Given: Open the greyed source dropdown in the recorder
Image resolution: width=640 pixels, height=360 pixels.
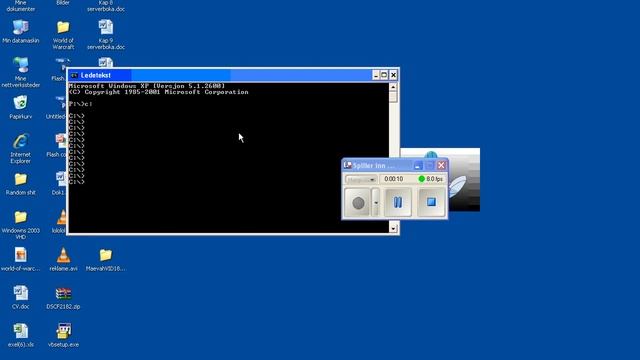Looking at the screenshot, I should (x=361, y=179).
